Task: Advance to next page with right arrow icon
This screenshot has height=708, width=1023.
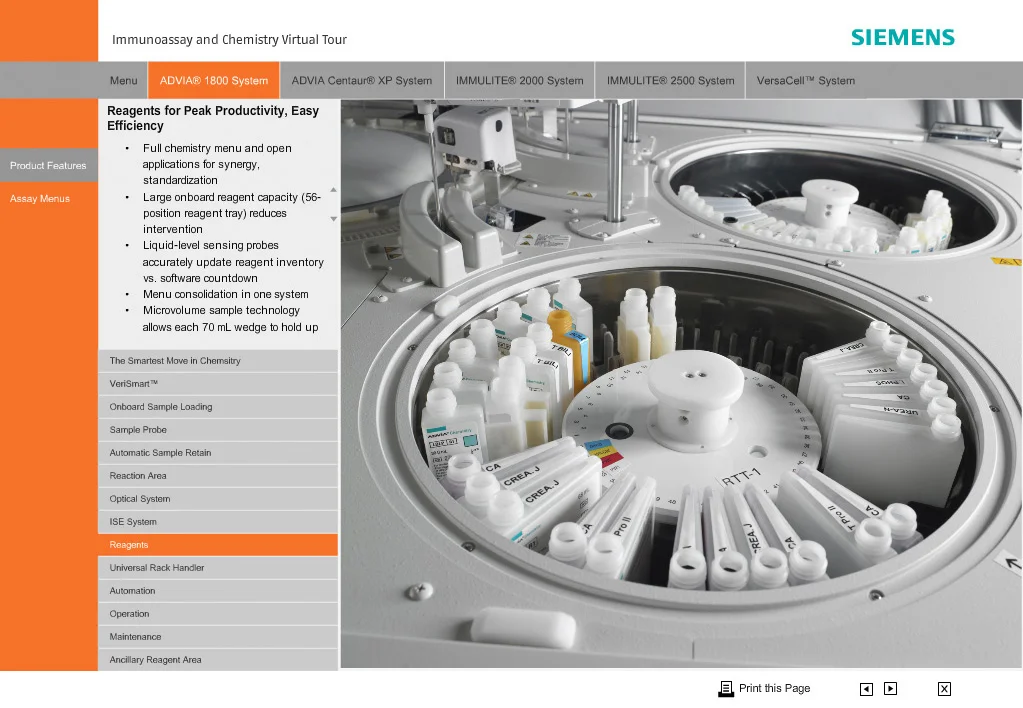Action: pos(891,688)
